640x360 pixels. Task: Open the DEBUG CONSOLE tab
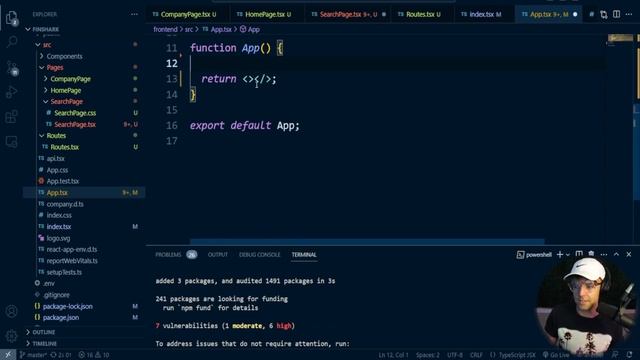click(260, 255)
